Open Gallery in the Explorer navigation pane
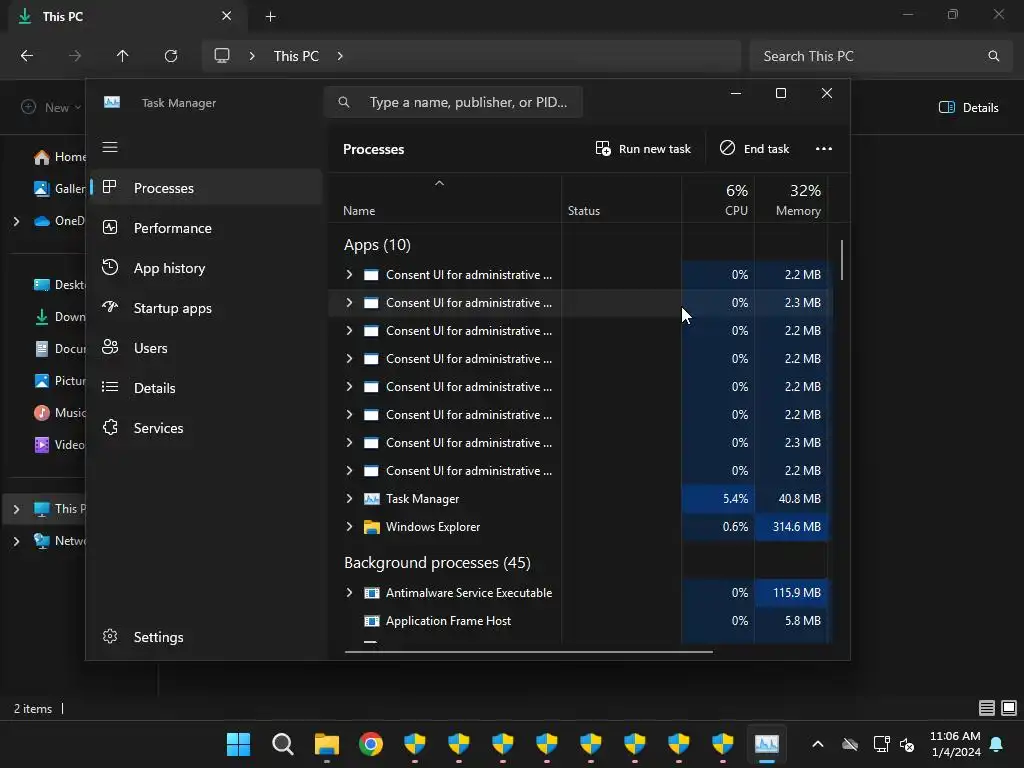This screenshot has height=768, width=1024. [59, 189]
